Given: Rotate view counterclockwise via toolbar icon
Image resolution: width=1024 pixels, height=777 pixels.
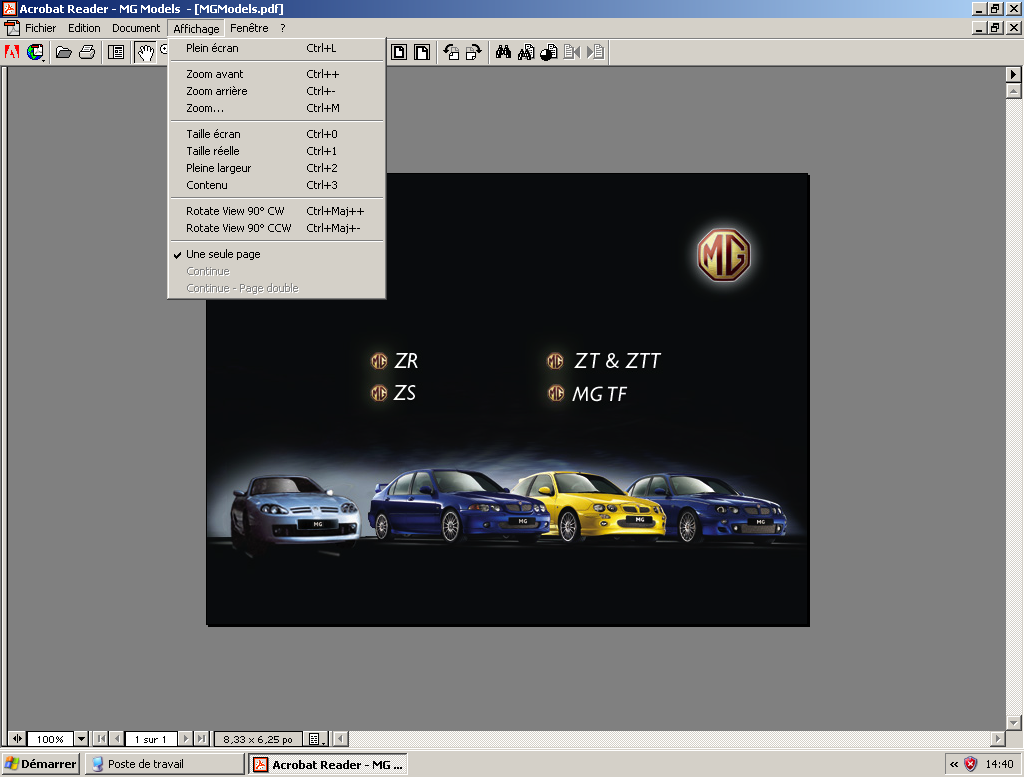Looking at the screenshot, I should pyautogui.click(x=451, y=52).
